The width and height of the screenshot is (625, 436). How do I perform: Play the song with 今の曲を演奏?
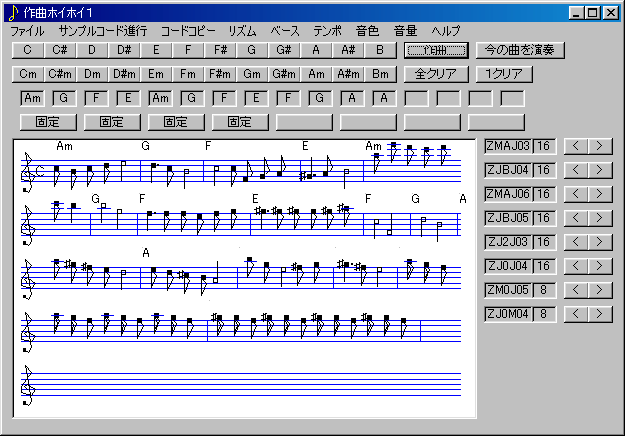520,50
